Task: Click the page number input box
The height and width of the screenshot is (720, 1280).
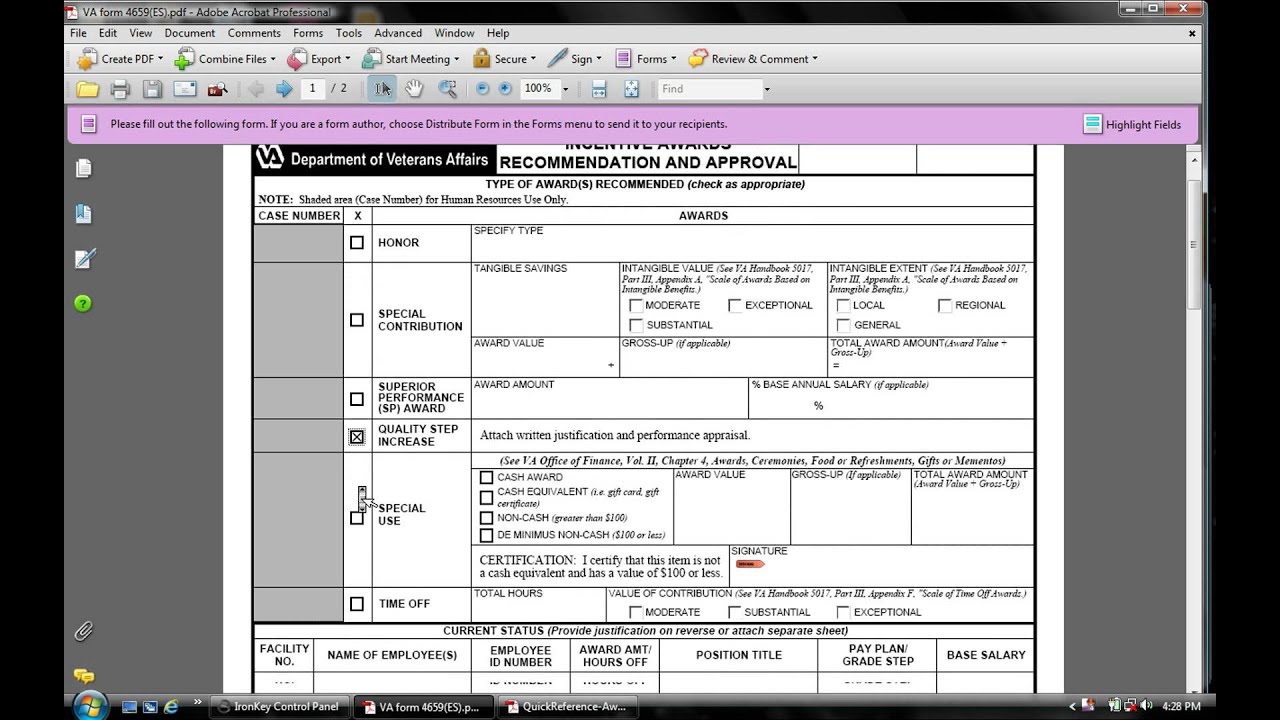Action: [x=312, y=89]
